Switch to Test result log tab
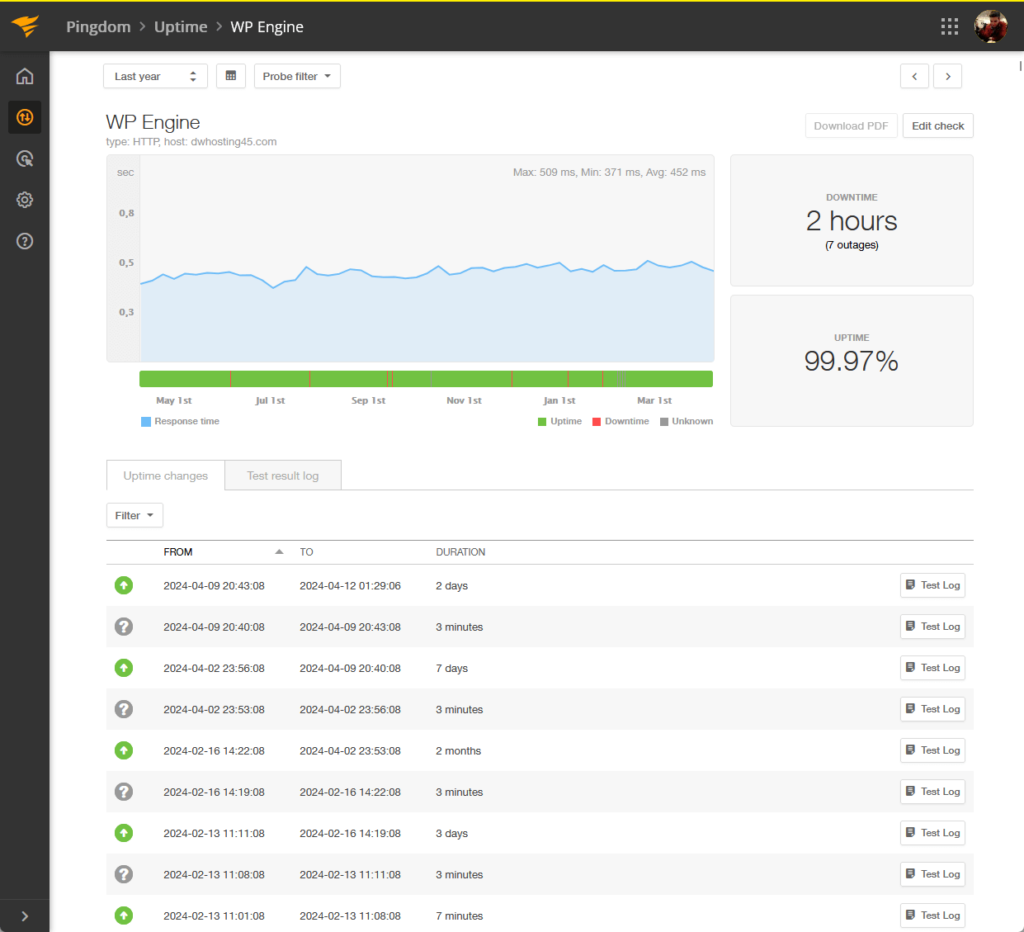1024x932 pixels. click(283, 475)
